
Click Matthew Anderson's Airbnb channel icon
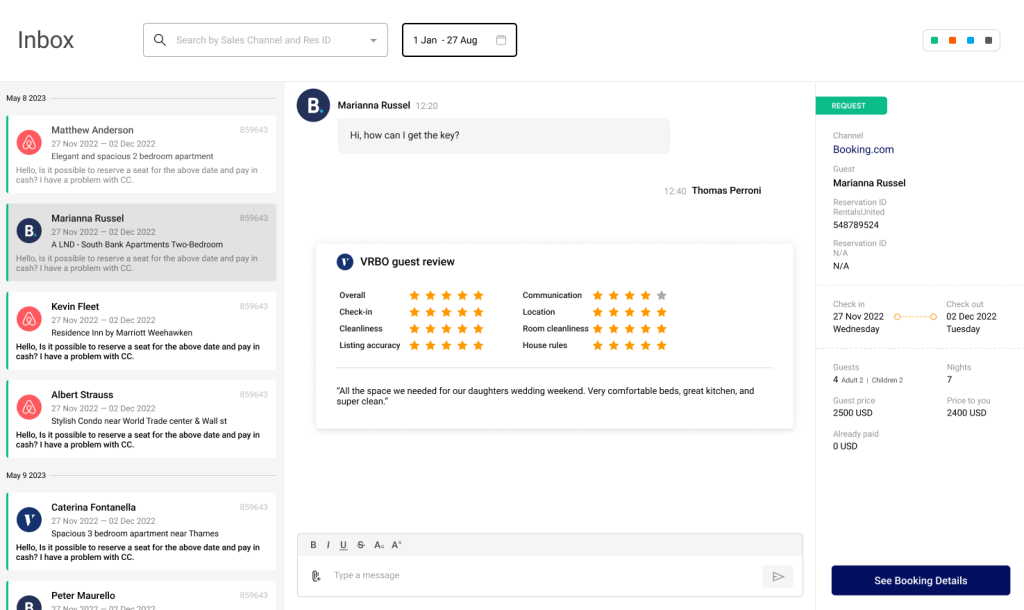tap(29, 142)
